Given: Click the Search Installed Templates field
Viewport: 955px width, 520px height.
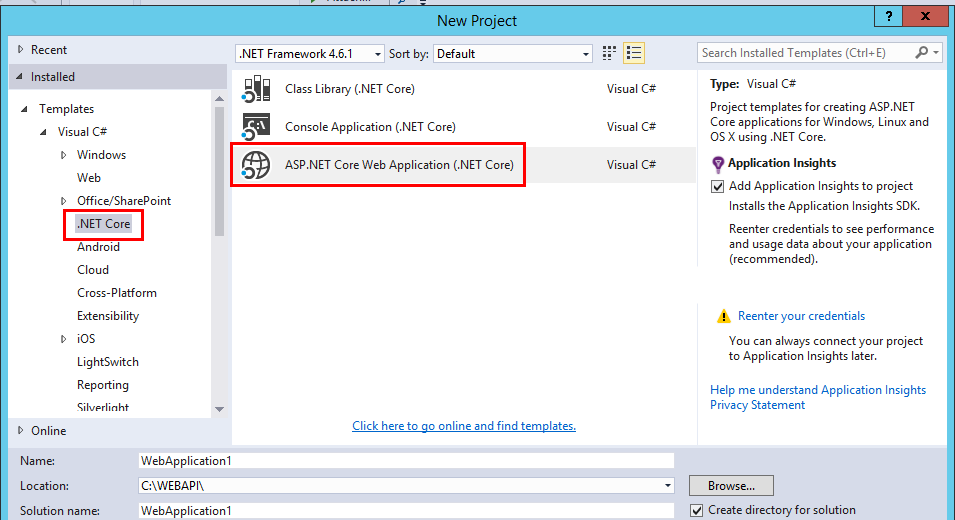Looking at the screenshot, I should point(805,53).
